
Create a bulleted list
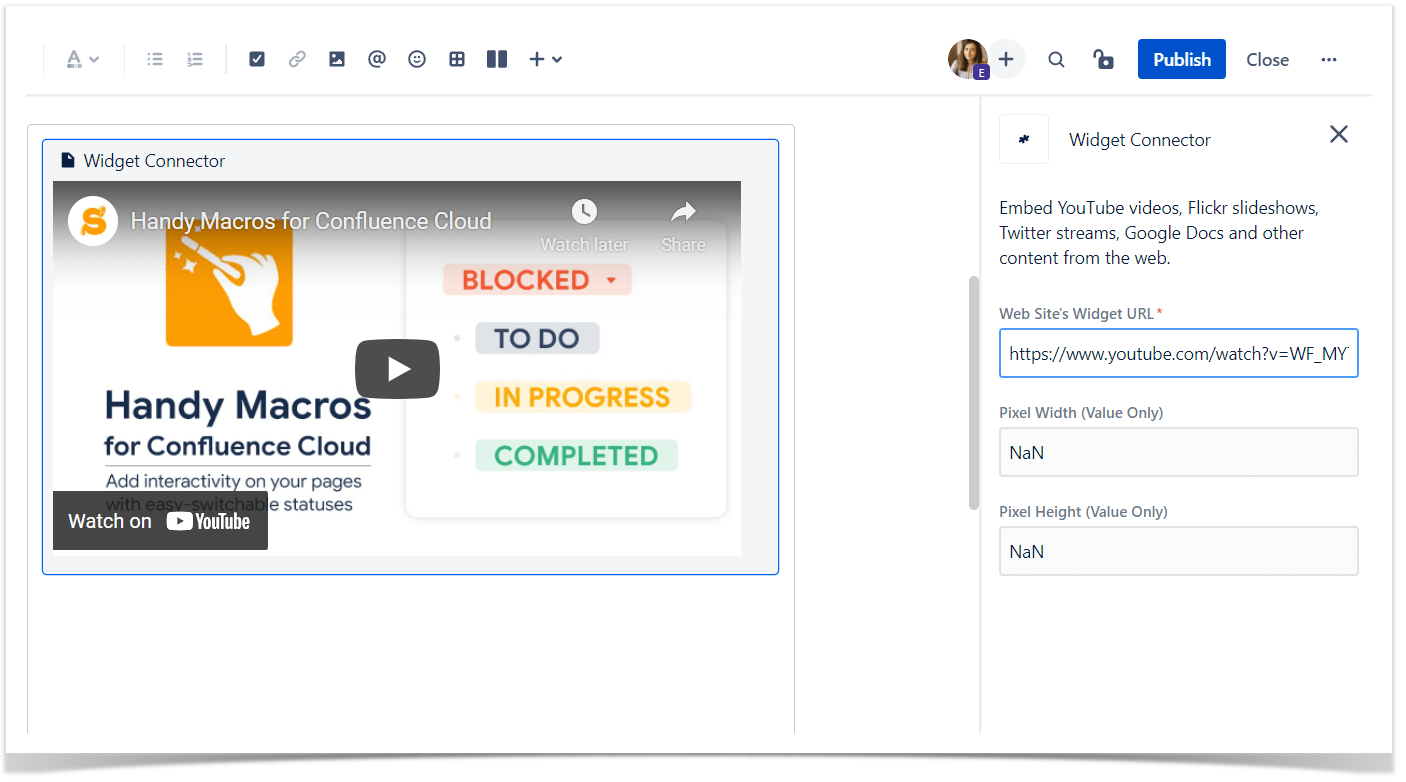[155, 59]
